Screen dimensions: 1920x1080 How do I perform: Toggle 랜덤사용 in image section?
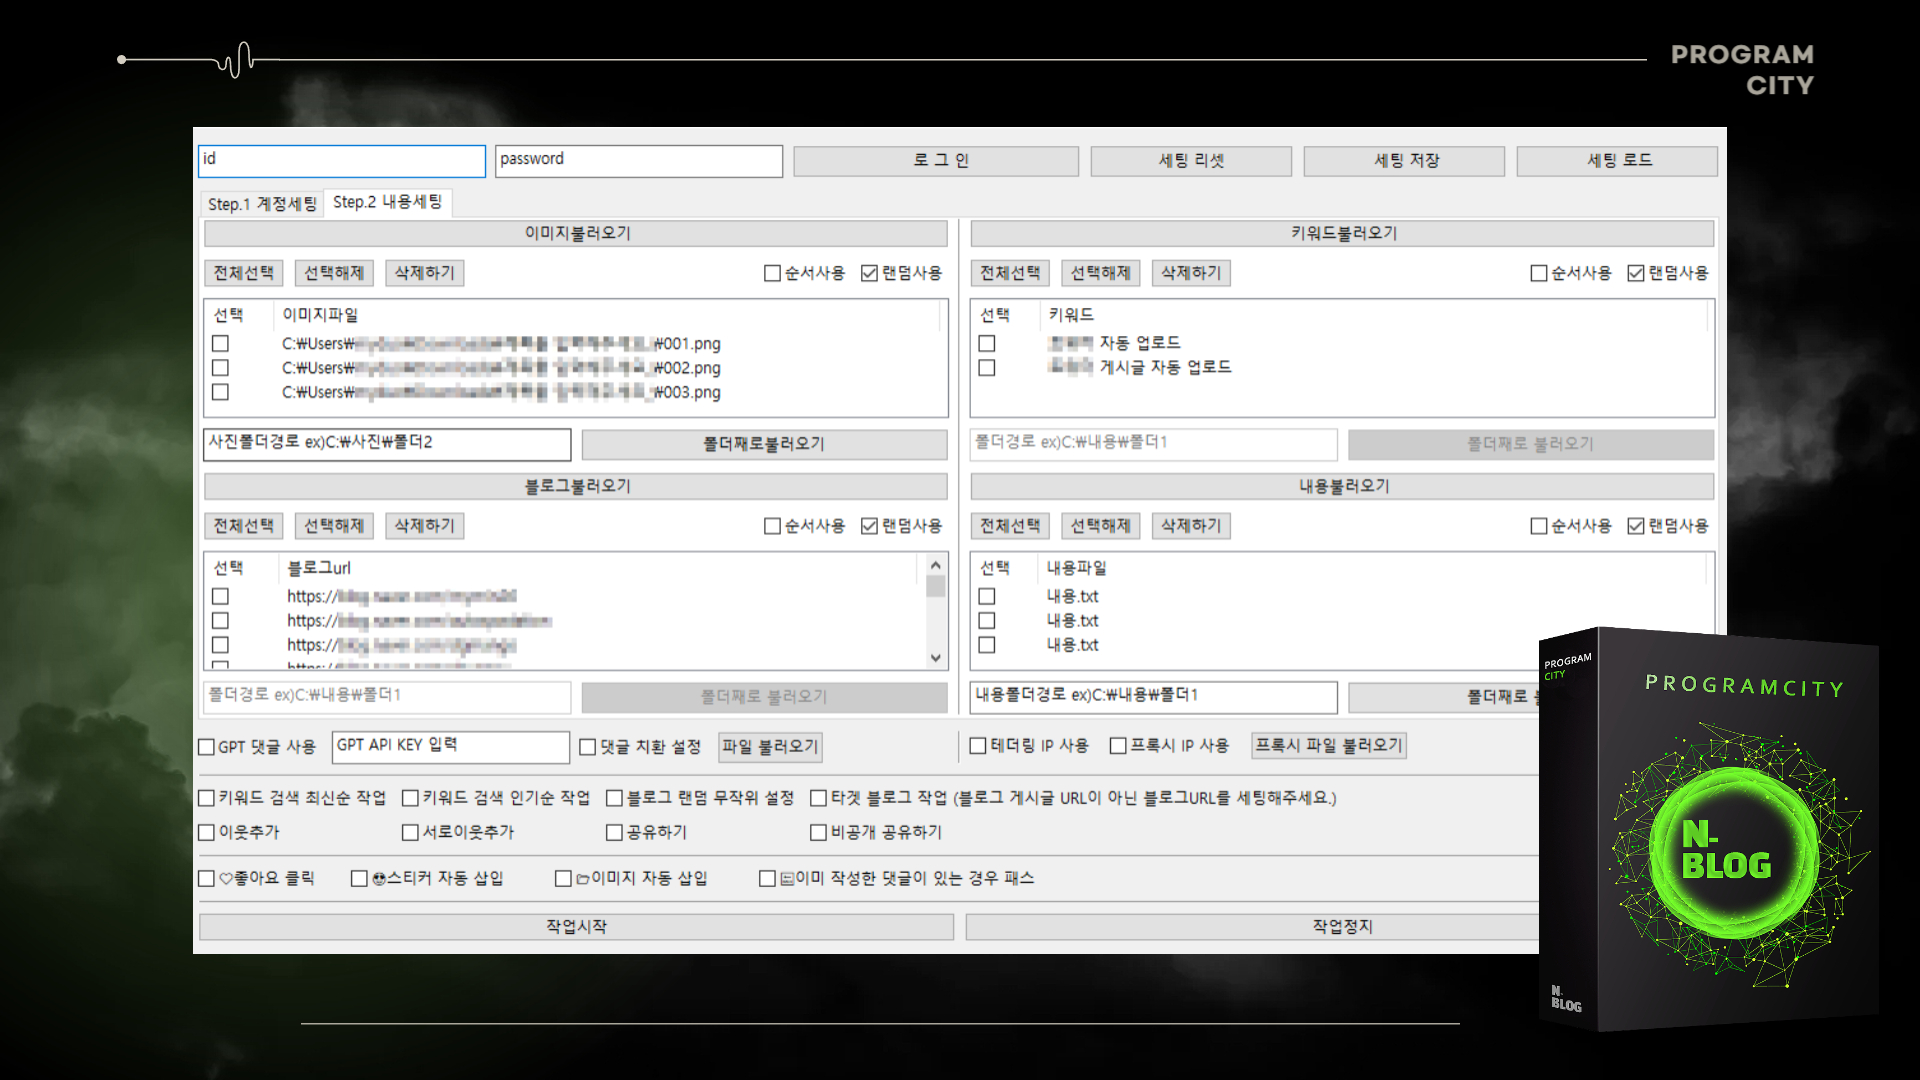pos(901,273)
